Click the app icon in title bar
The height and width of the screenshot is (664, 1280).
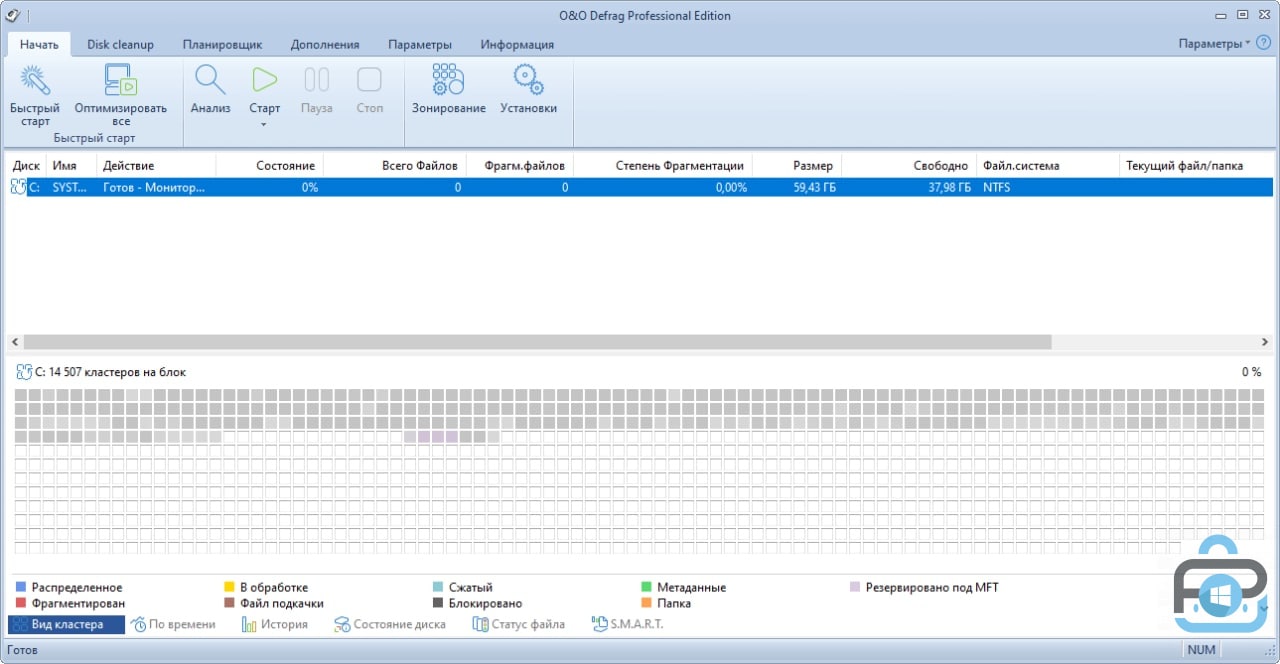coord(12,15)
